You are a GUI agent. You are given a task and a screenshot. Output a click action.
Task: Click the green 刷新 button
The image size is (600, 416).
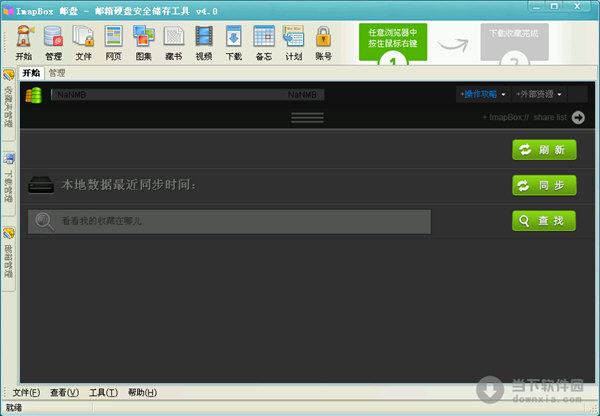click(x=544, y=150)
